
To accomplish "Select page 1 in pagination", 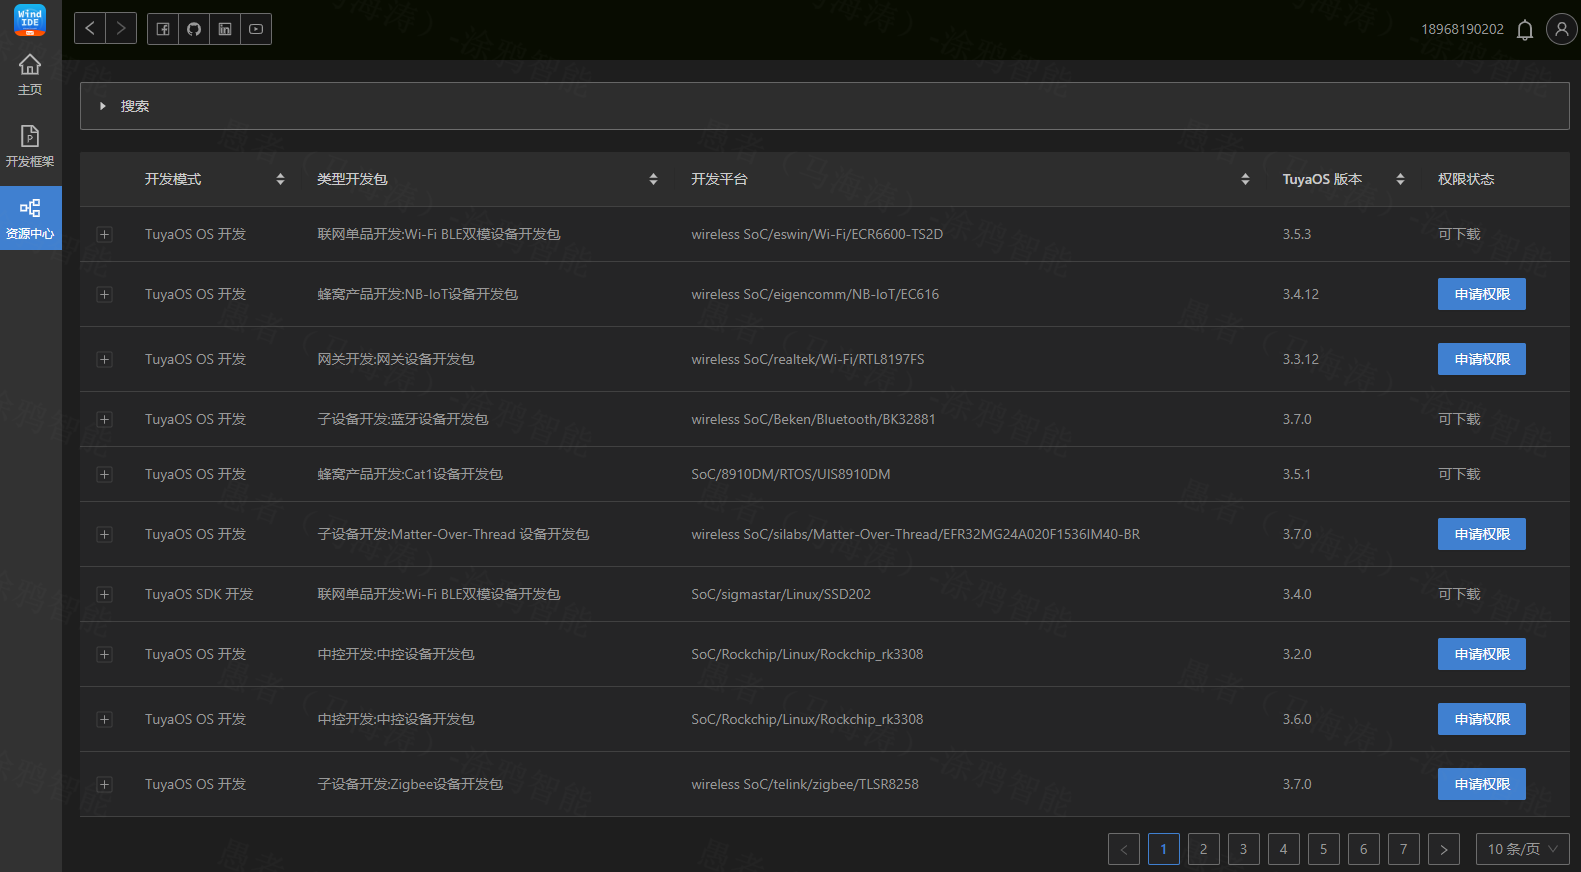I will point(1164,849).
